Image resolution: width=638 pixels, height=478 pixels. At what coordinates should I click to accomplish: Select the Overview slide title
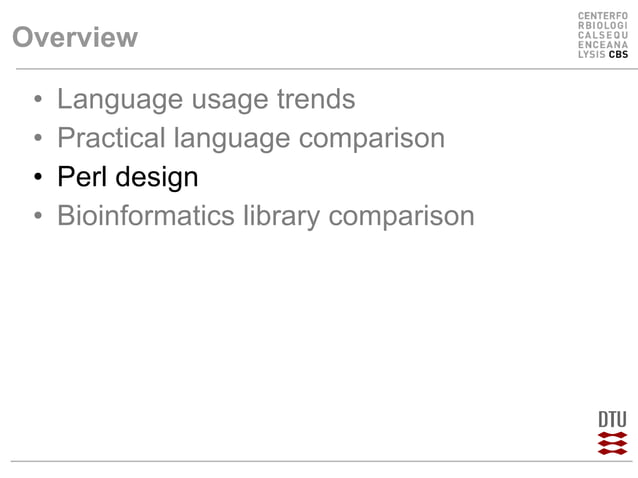[75, 37]
